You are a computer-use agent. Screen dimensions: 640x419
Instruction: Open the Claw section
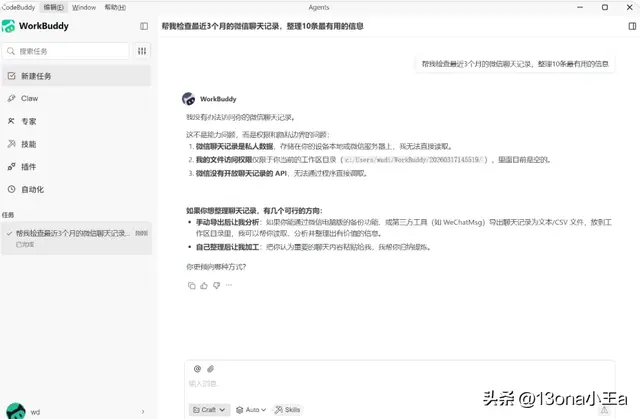(76, 98)
